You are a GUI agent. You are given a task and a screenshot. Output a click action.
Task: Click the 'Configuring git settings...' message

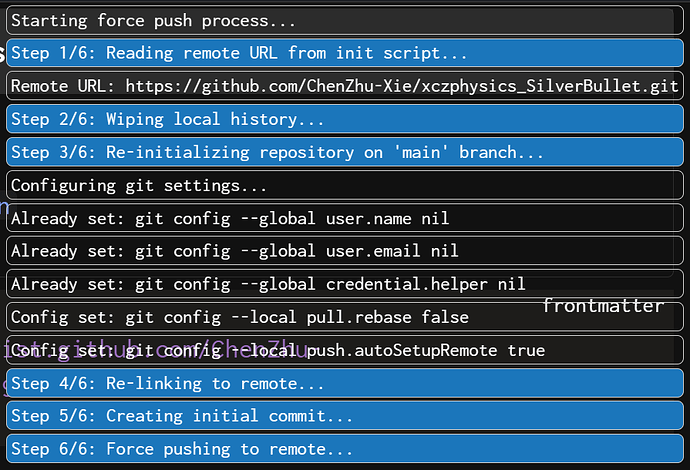click(x=139, y=185)
